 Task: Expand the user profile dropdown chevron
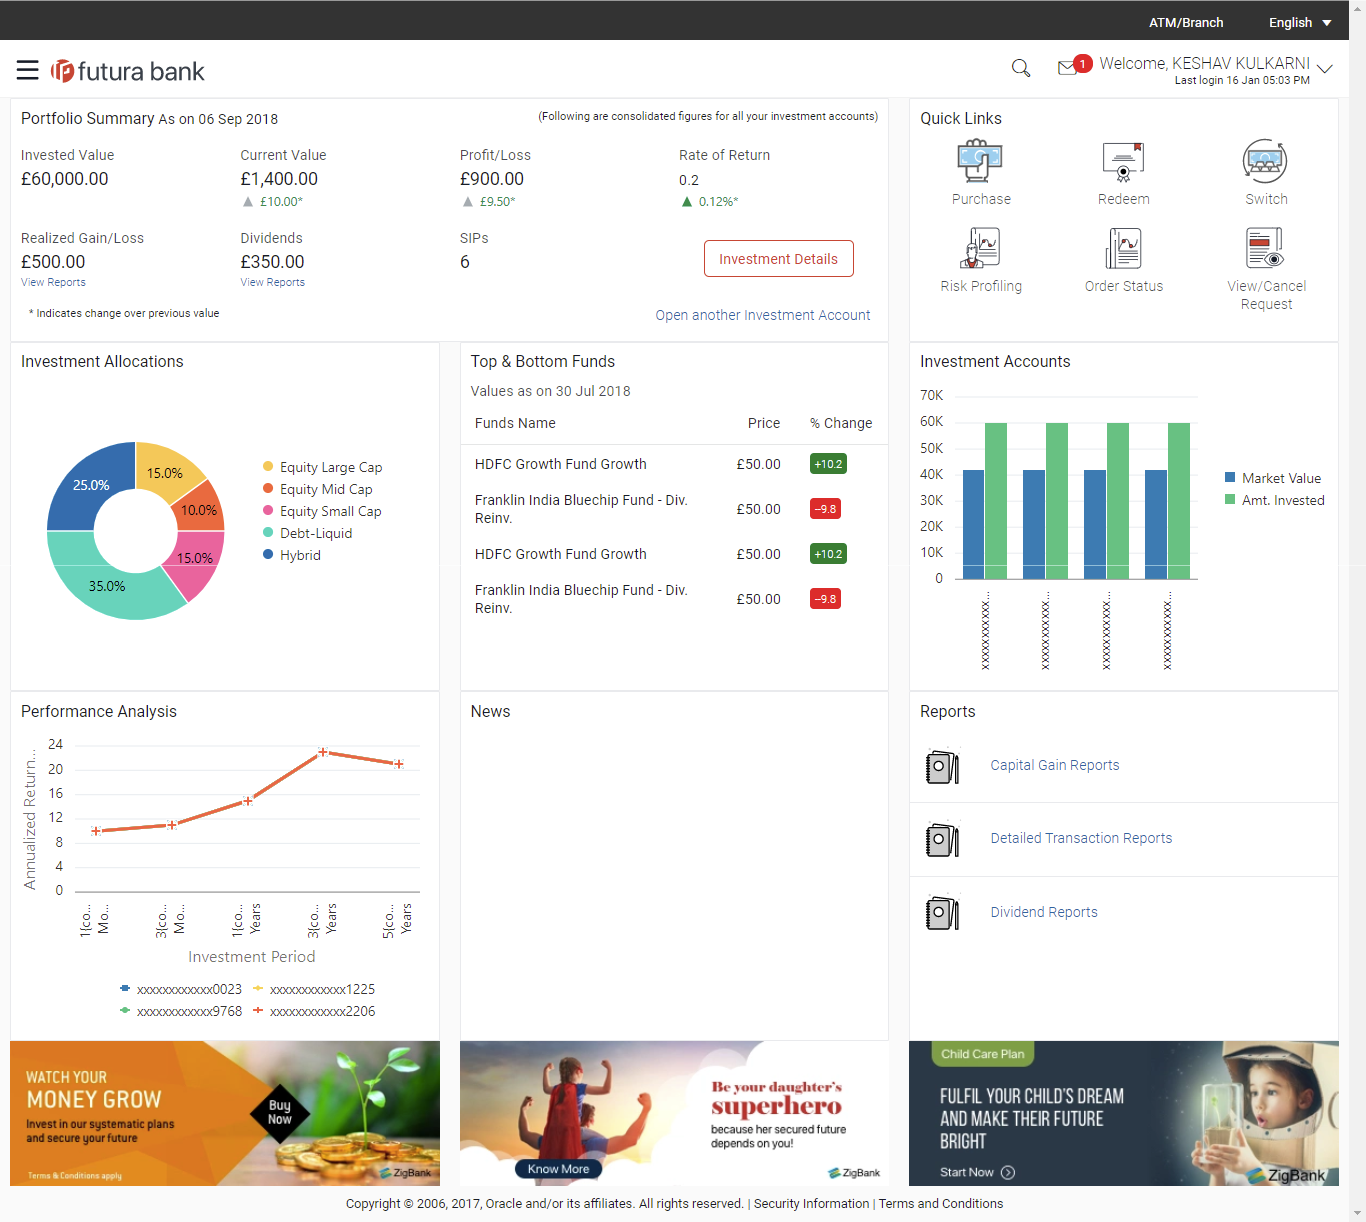point(1325,69)
